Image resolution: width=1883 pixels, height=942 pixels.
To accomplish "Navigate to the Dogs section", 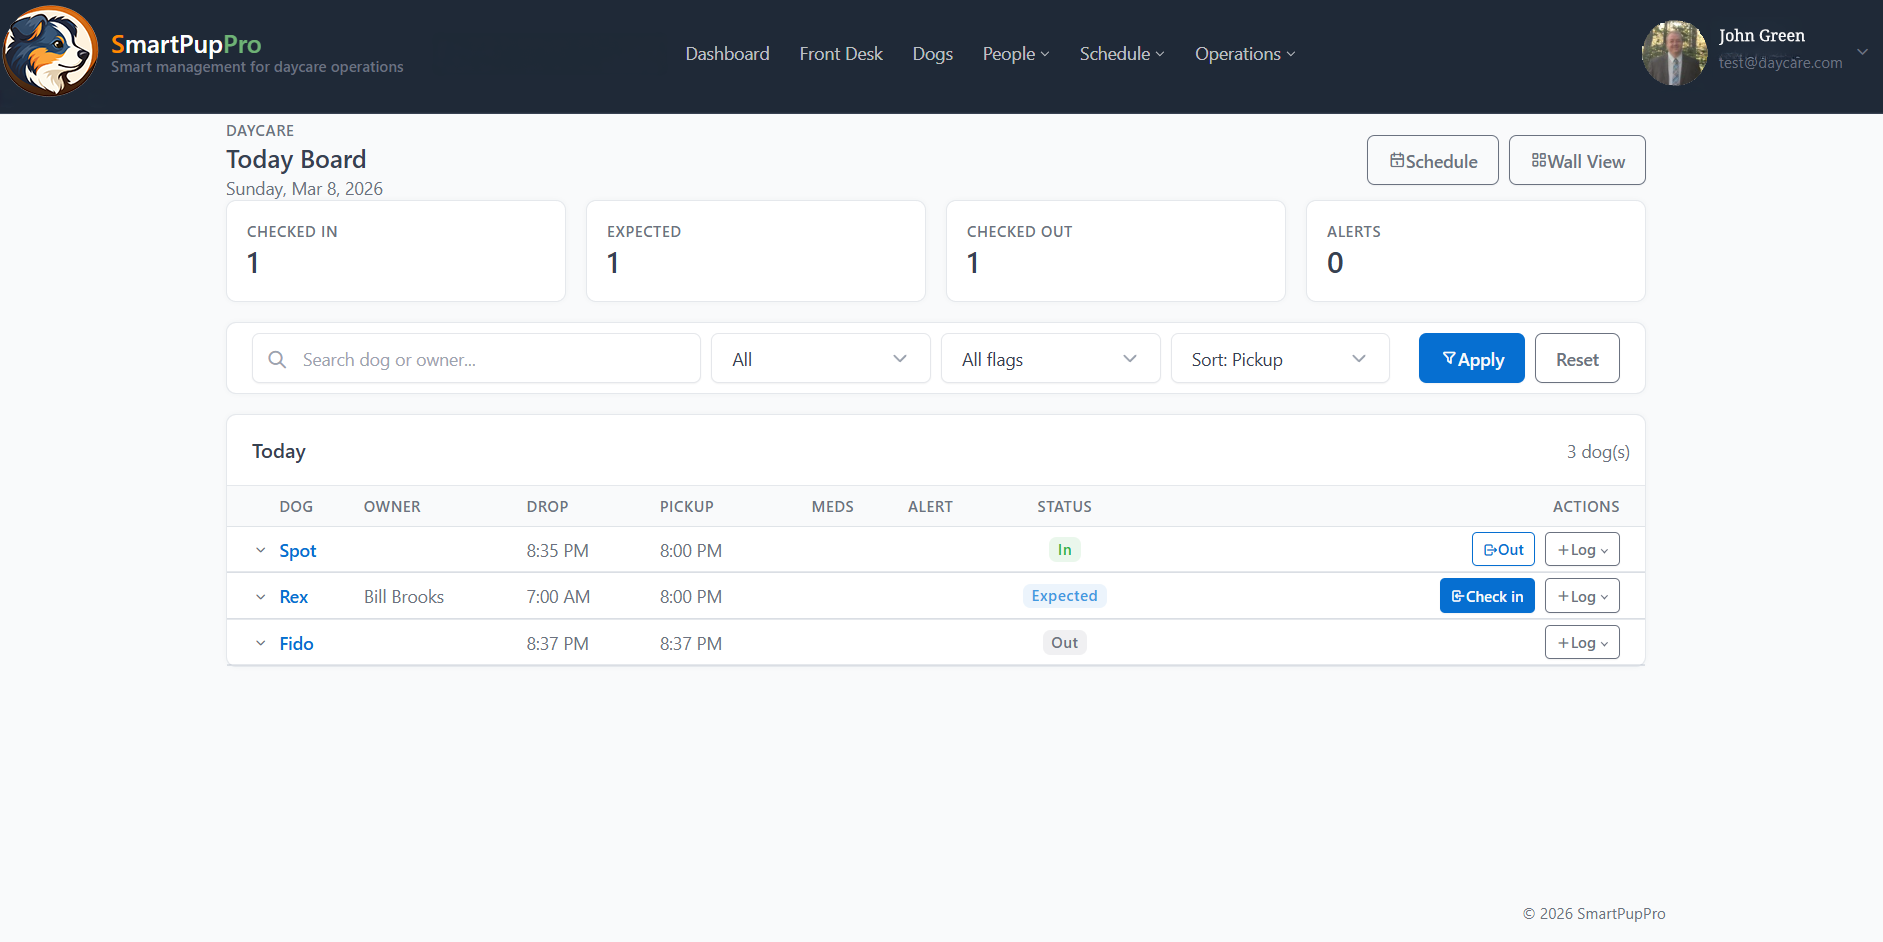I will click(x=932, y=53).
